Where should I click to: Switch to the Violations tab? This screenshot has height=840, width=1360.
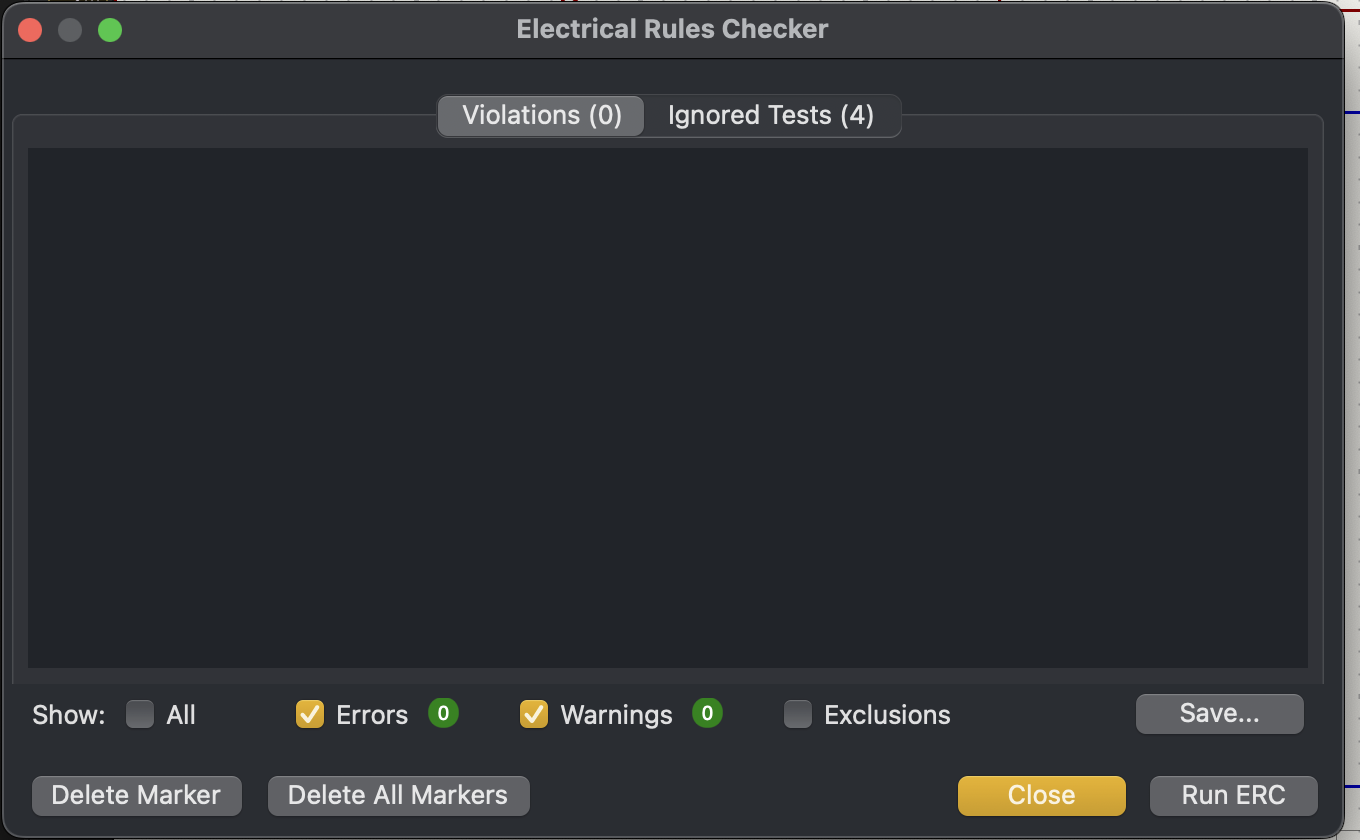pos(541,115)
